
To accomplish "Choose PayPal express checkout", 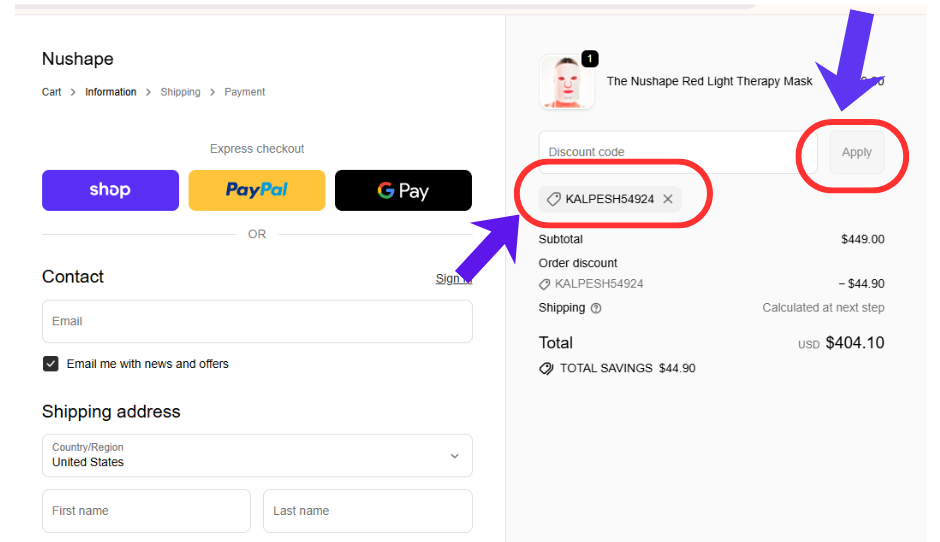I will [x=257, y=190].
